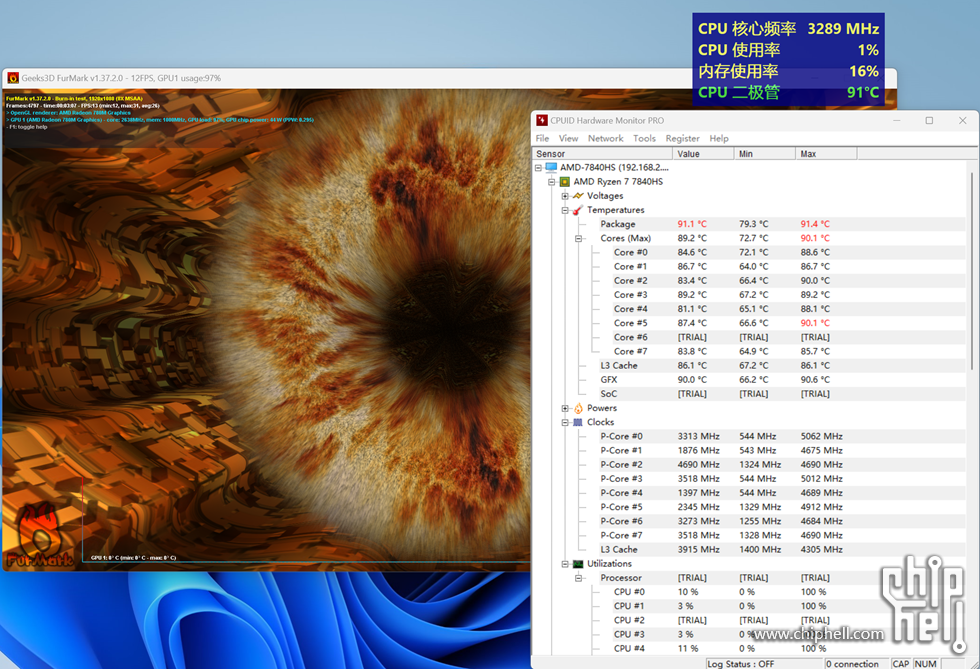Image resolution: width=980 pixels, height=669 pixels.
Task: Click the Utilizations category icon
Action: (x=578, y=564)
